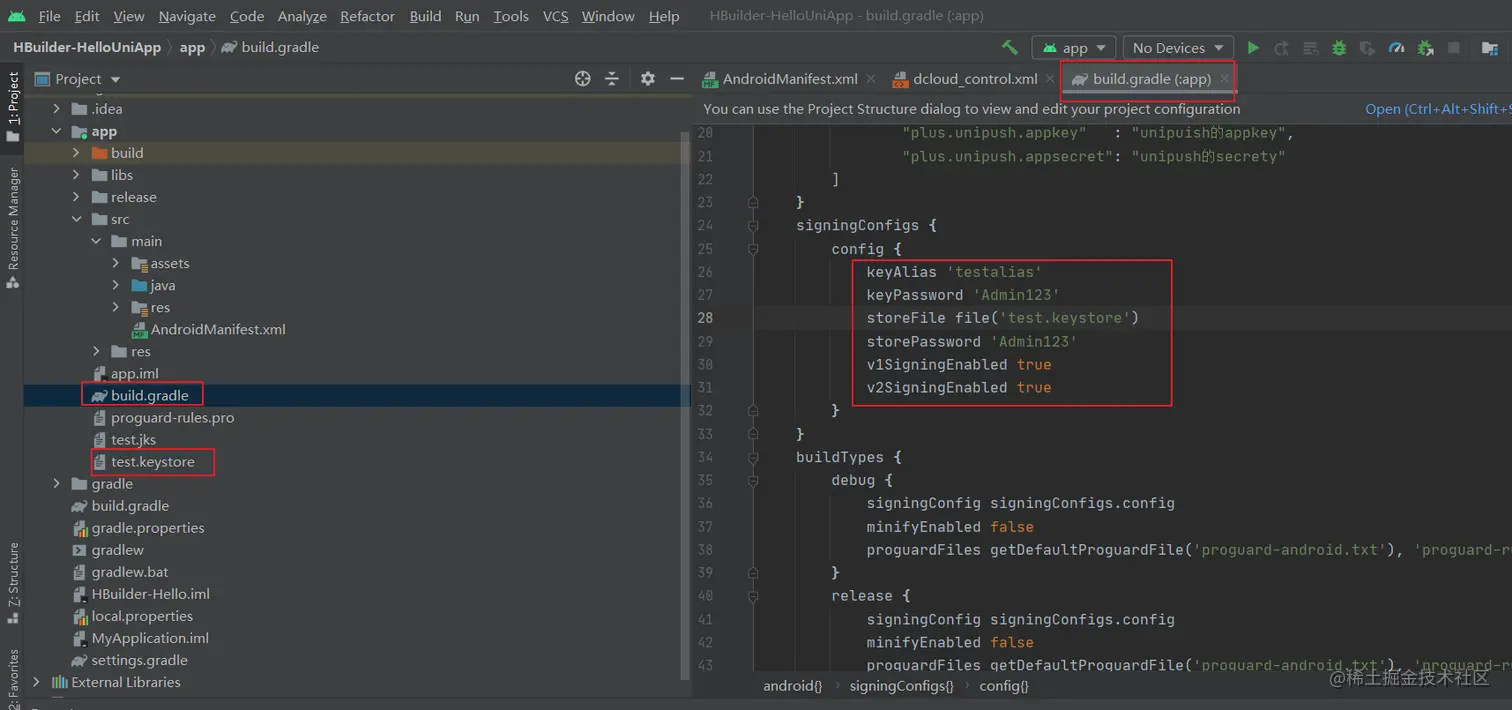Click Apply Changes and Restart Activity icon

pyautogui.click(x=1281, y=47)
